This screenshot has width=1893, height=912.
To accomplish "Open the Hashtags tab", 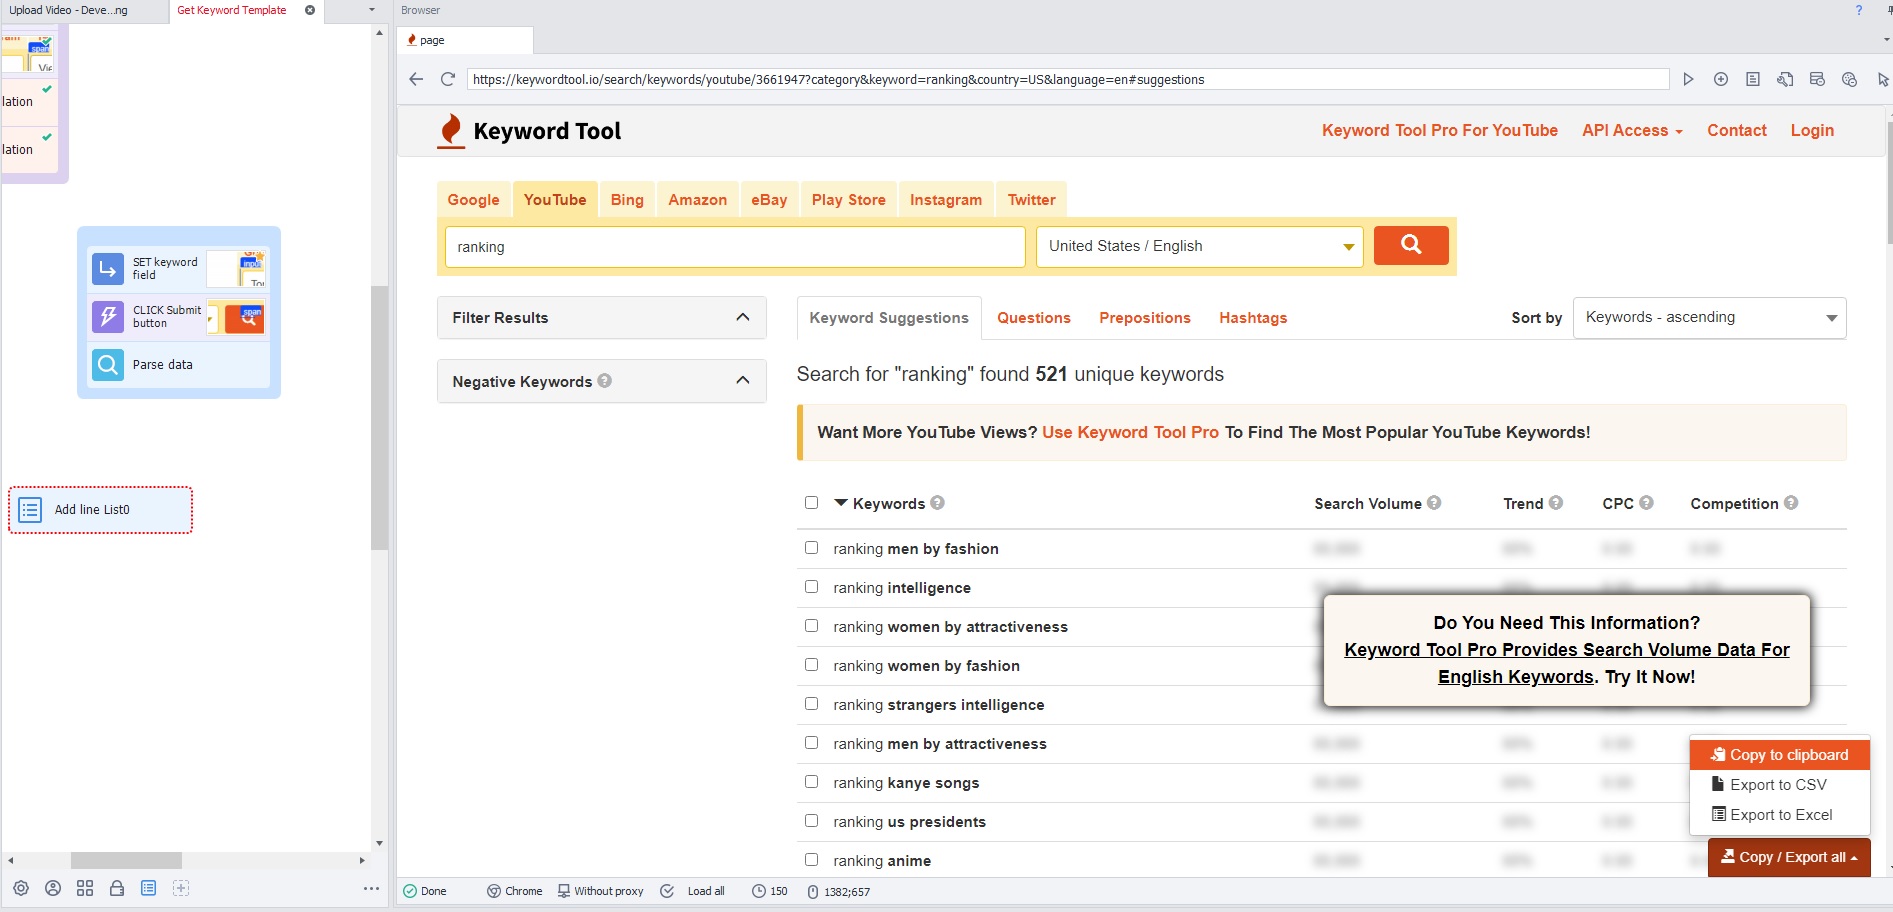I will click(x=1253, y=318).
